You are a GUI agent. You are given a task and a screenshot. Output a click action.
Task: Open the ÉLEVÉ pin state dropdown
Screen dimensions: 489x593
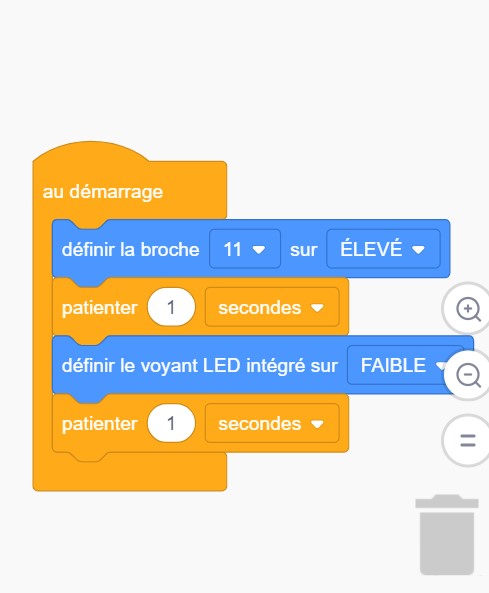tap(383, 249)
